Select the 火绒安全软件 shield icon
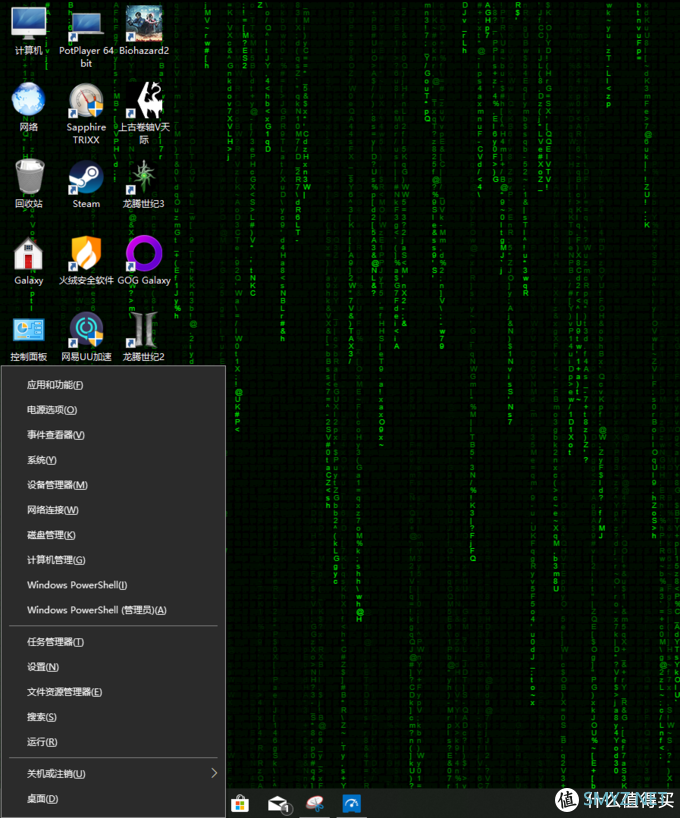The image size is (680, 818). click(86, 254)
